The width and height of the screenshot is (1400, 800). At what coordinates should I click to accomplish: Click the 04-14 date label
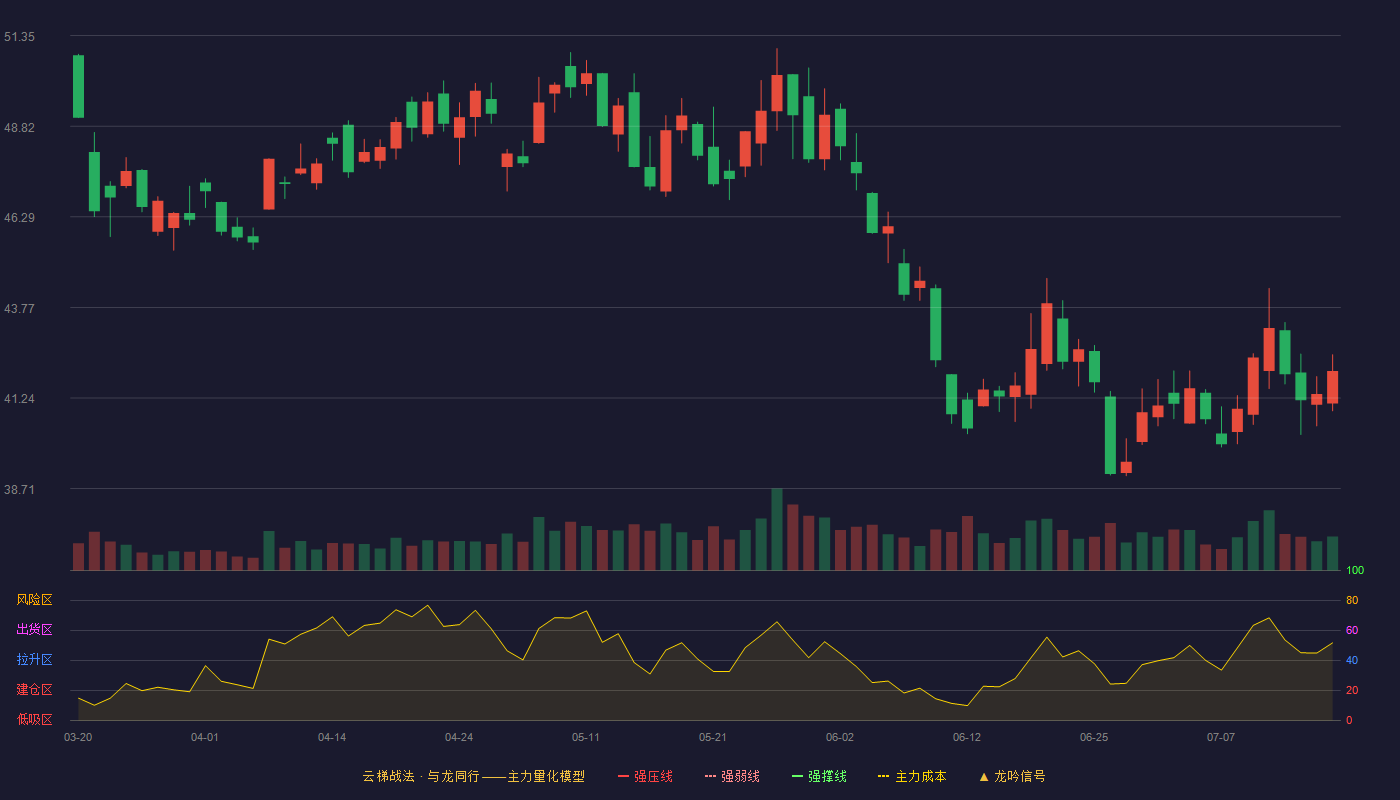click(332, 737)
